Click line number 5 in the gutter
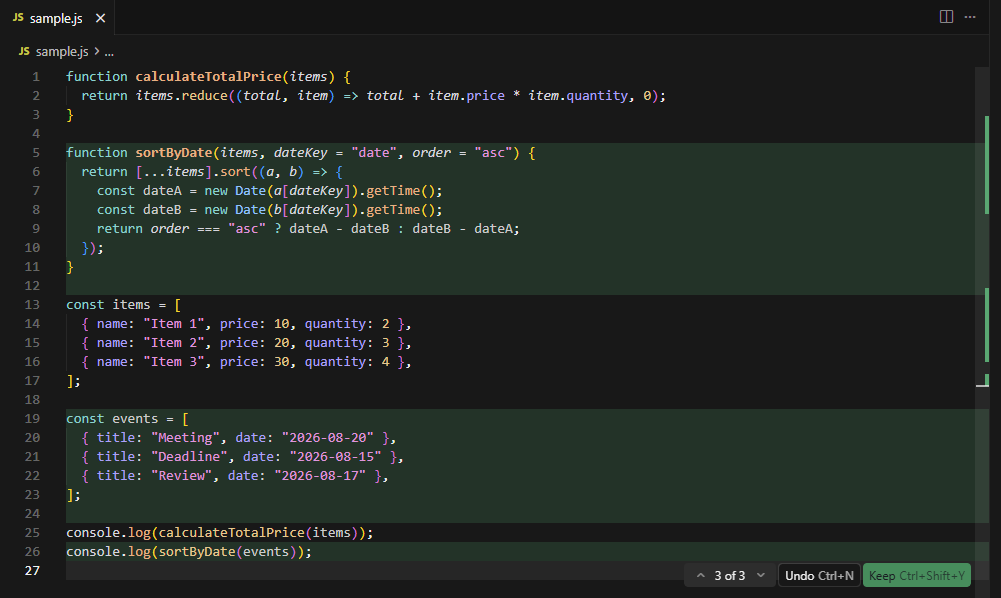1001x598 pixels. tap(36, 153)
